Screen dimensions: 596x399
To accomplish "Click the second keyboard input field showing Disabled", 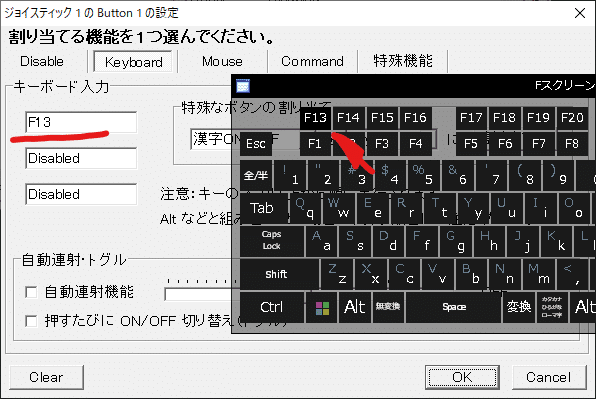I will pos(81,158).
